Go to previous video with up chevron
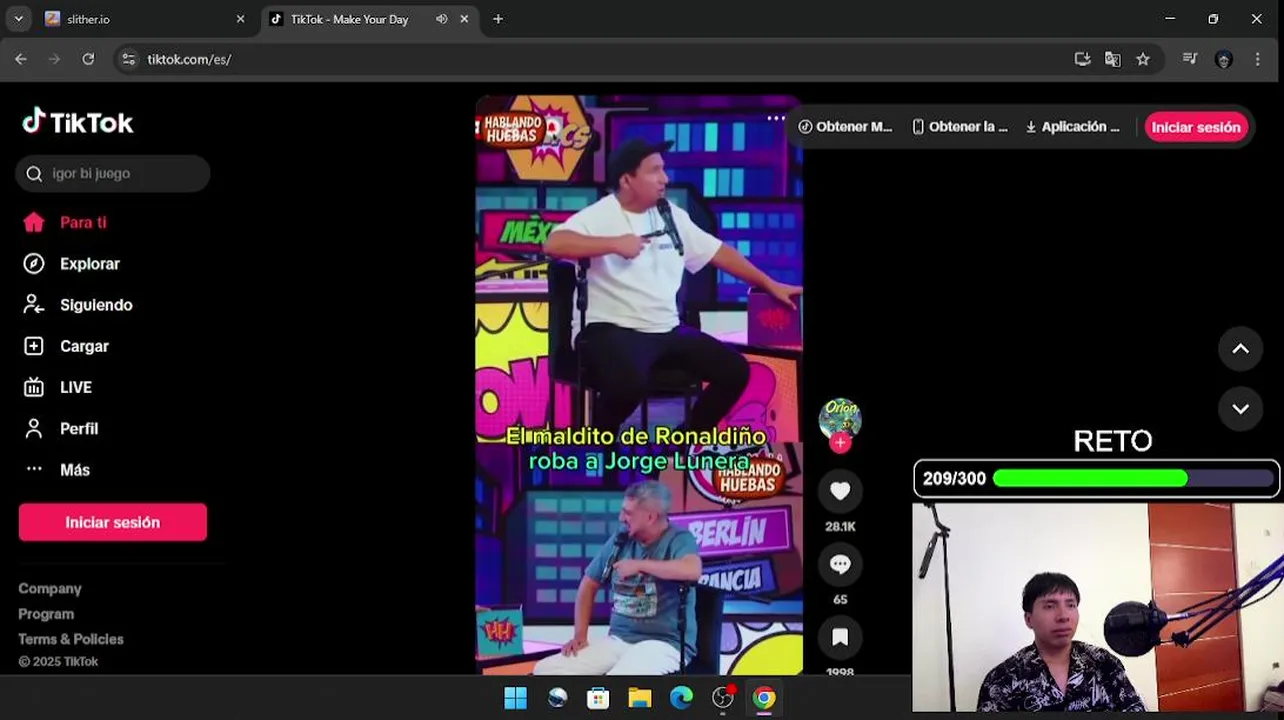 point(1240,348)
